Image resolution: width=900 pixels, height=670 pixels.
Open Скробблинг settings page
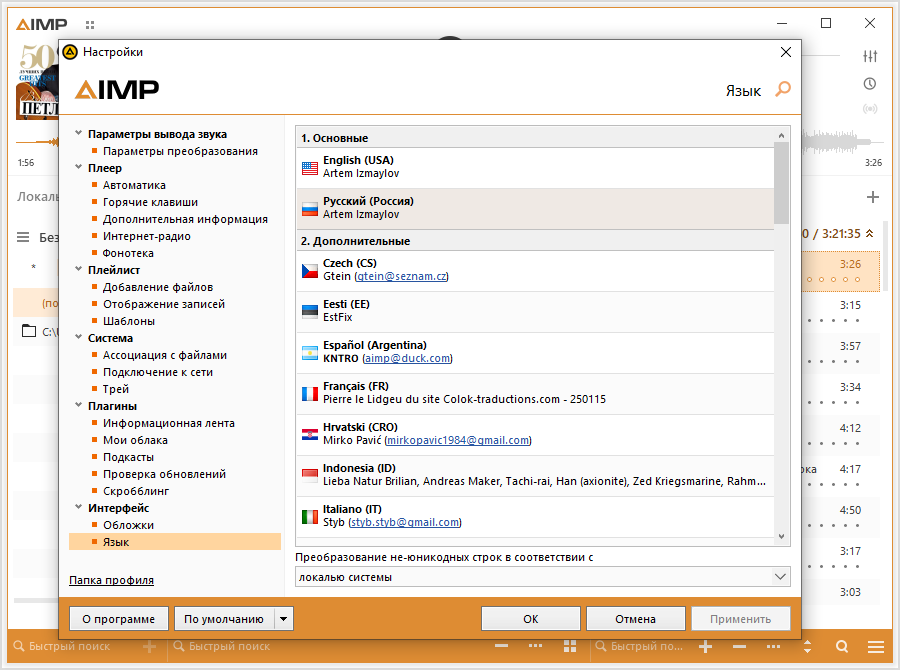pyautogui.click(x=136, y=491)
